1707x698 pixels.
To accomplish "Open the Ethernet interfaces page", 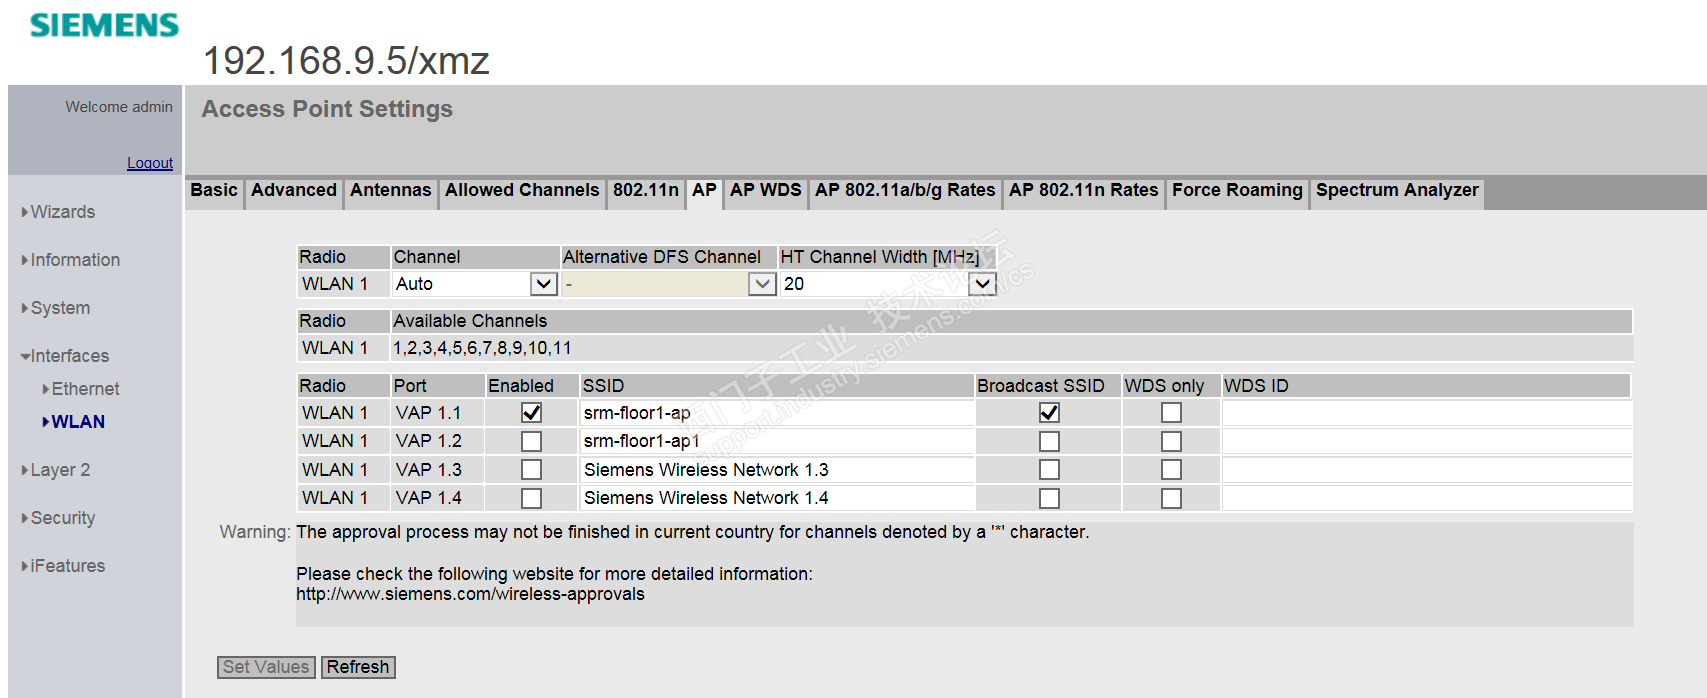I will (x=85, y=389).
